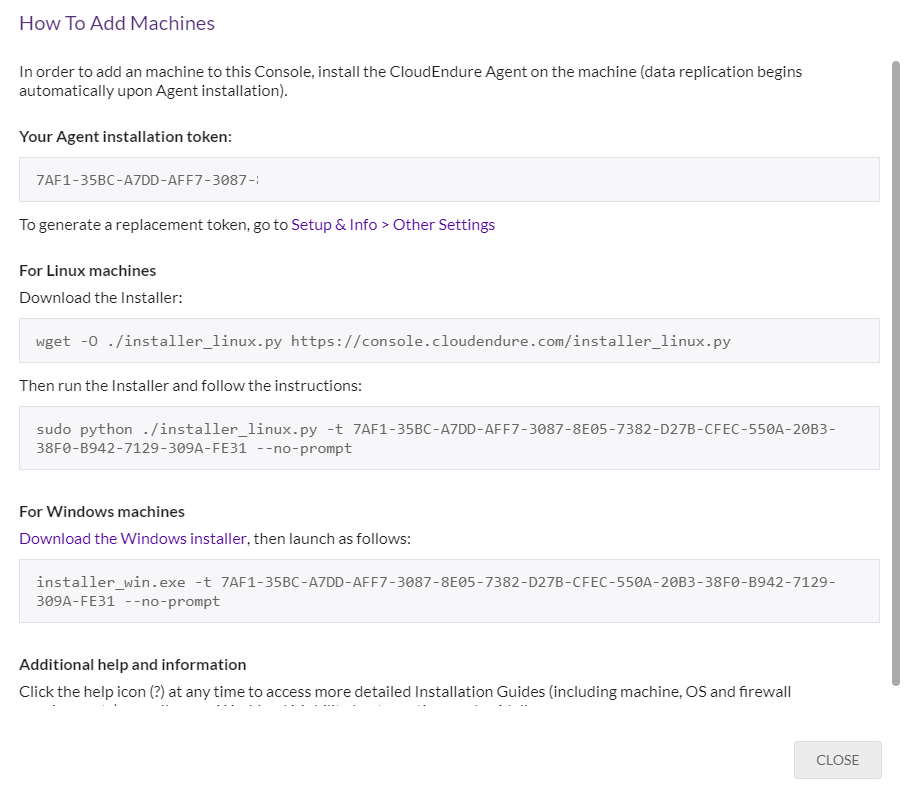
Task: Click the sudo python installer command box
Action: click(449, 438)
